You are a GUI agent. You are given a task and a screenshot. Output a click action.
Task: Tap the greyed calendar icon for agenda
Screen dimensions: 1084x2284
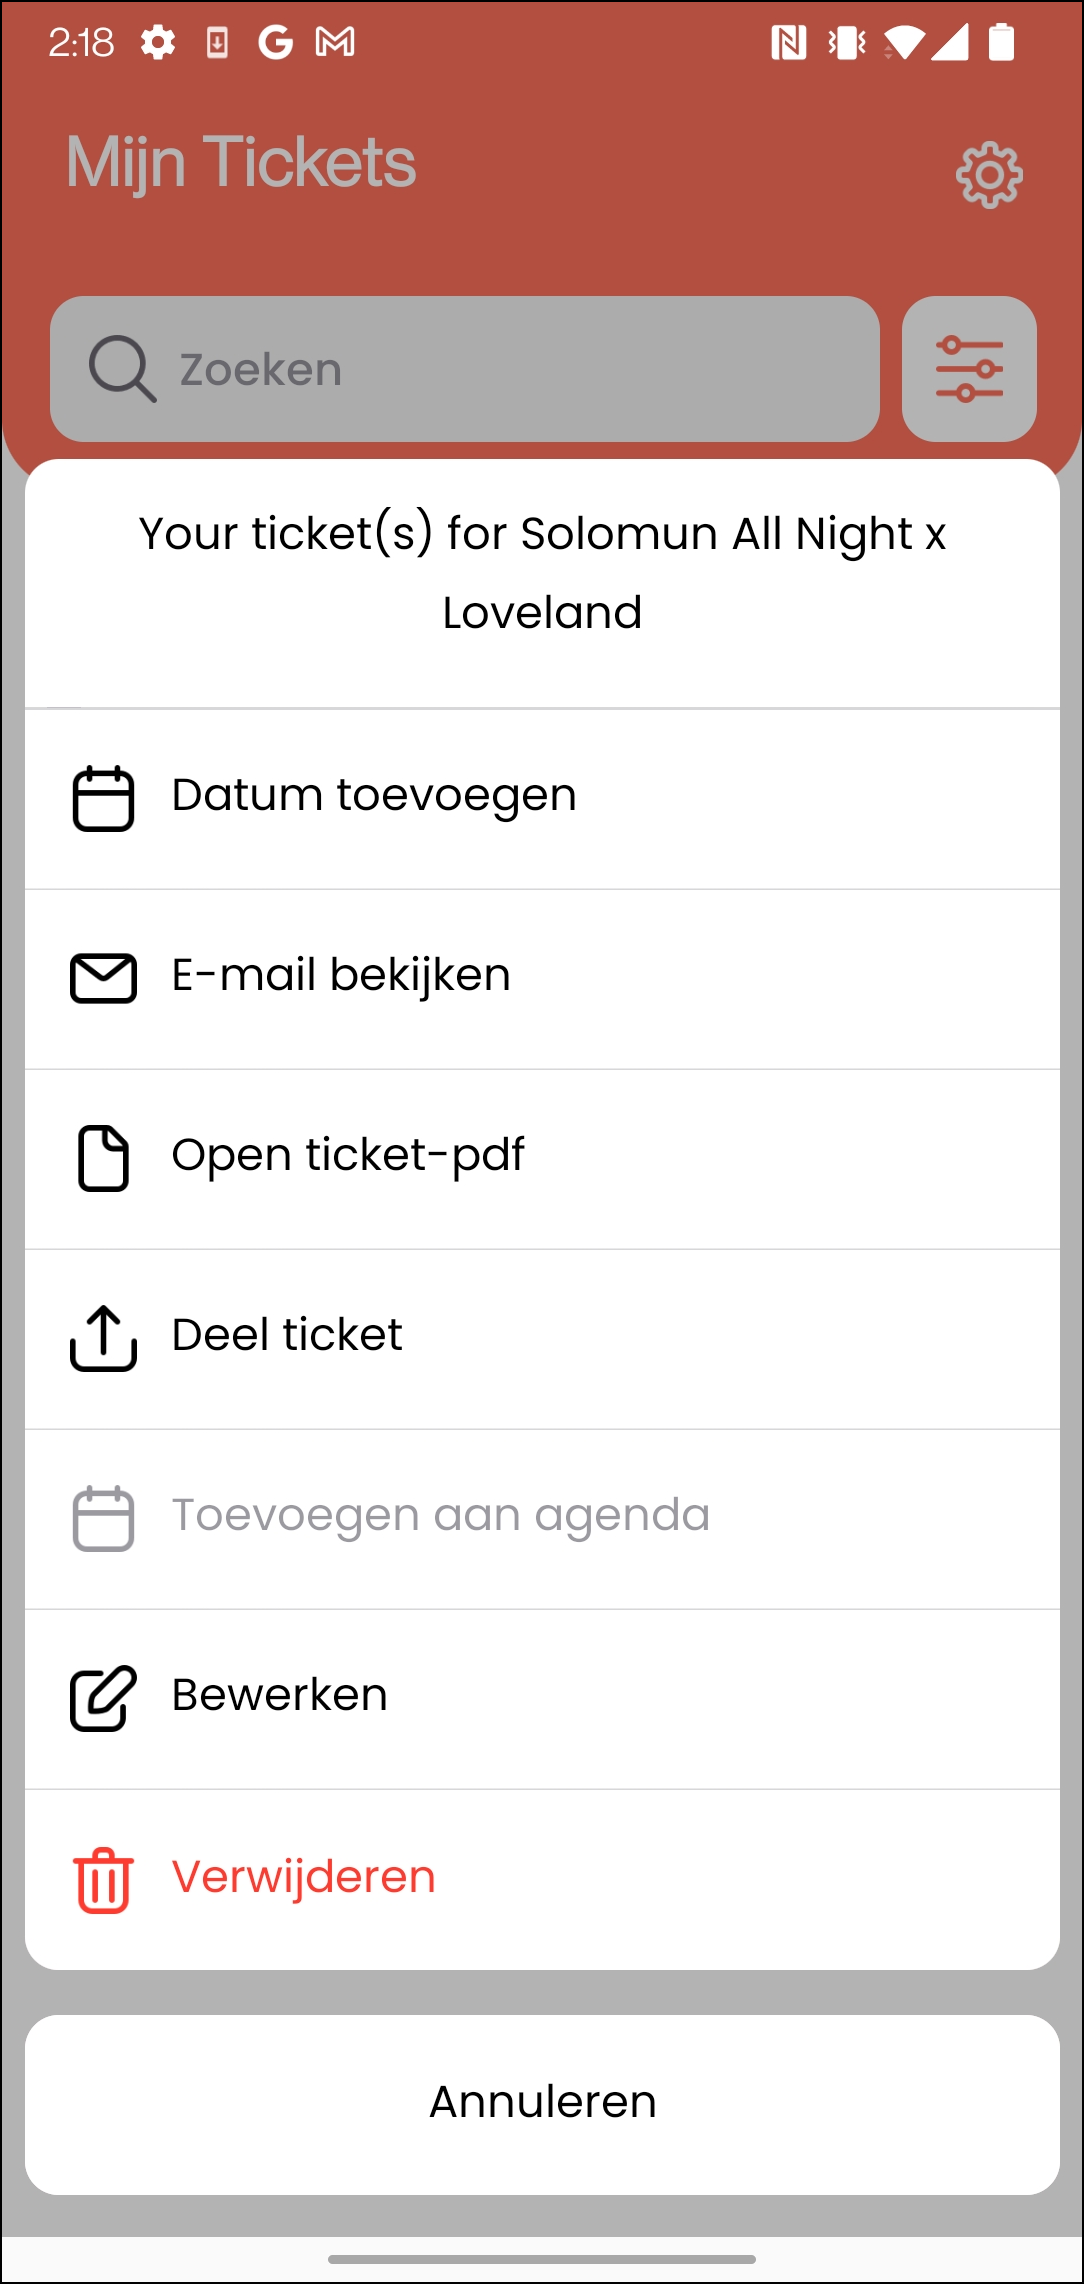(x=103, y=1518)
